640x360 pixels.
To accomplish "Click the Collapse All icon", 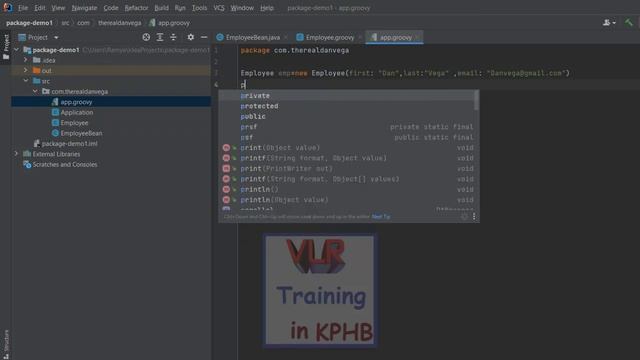I will 173,37.
